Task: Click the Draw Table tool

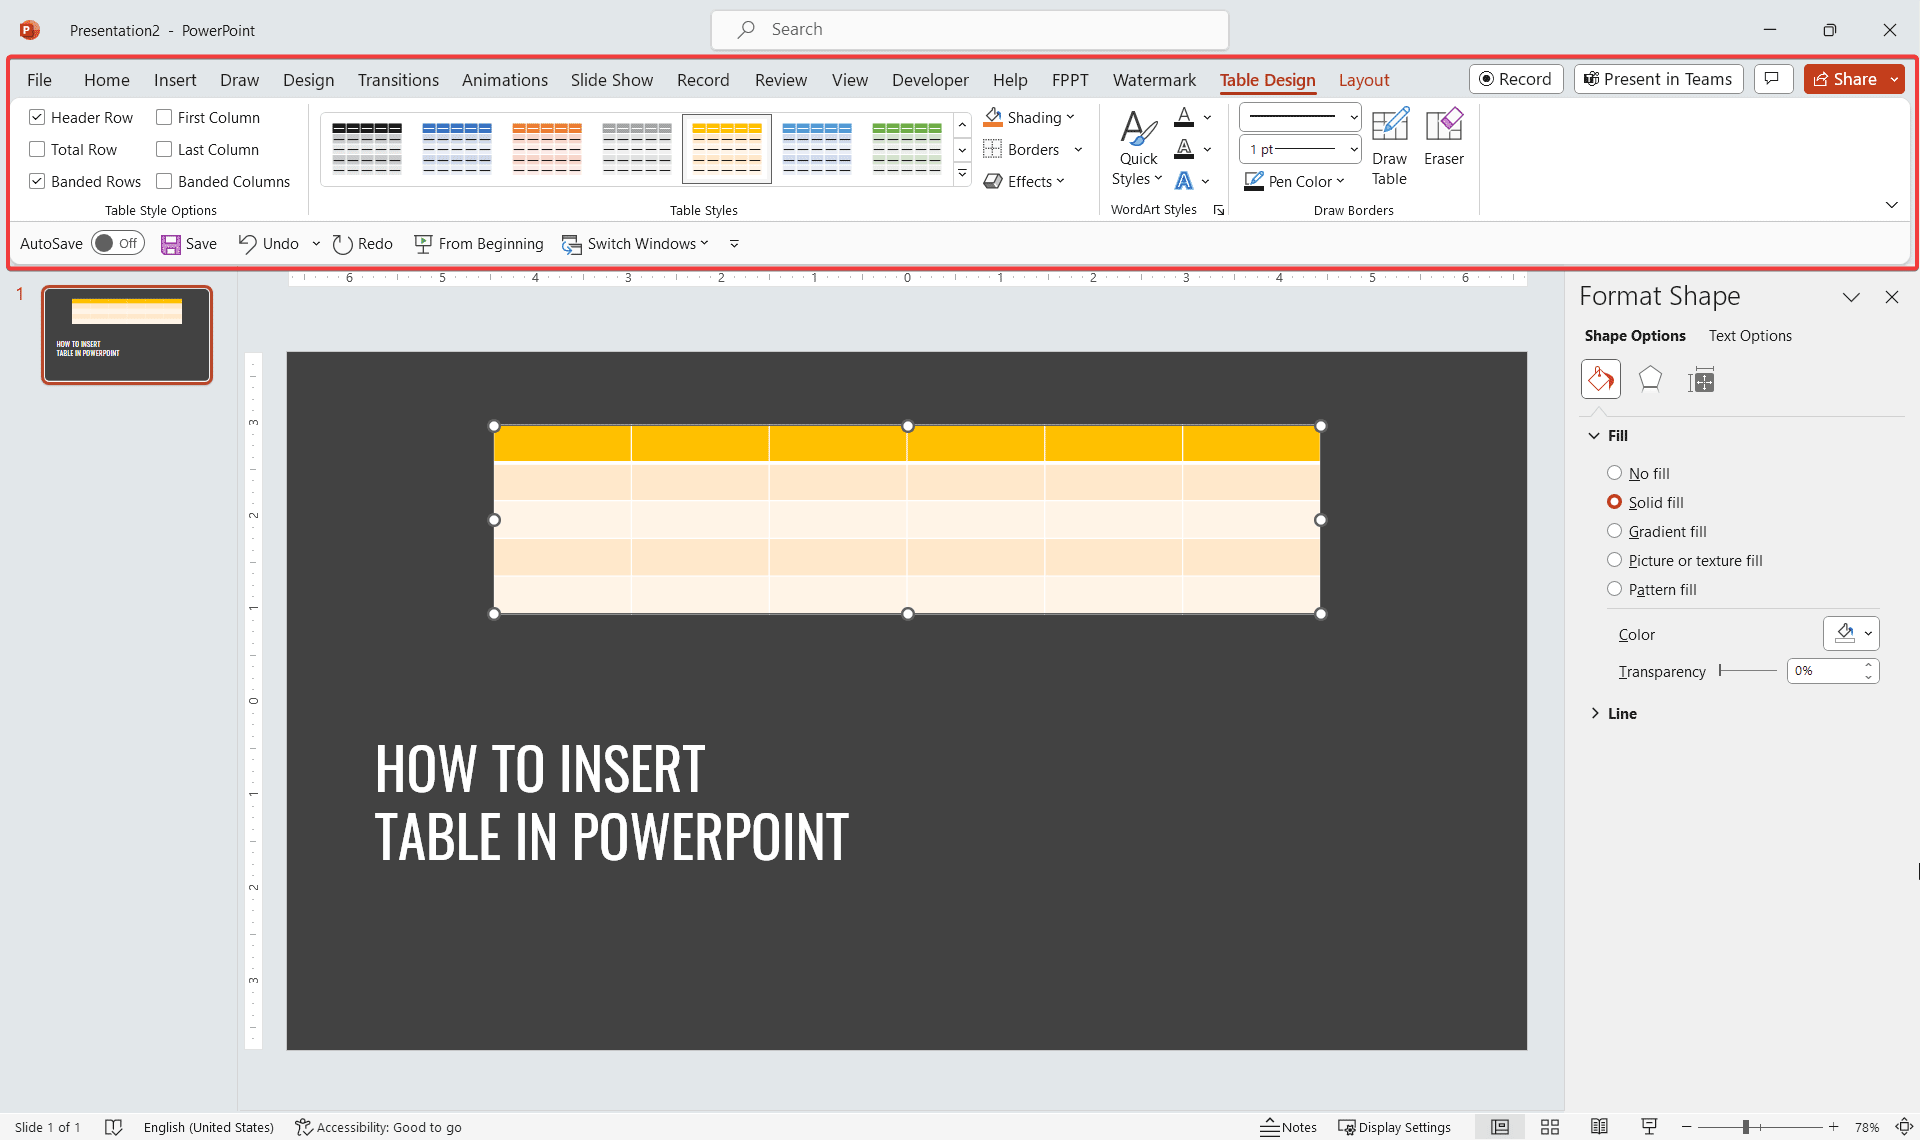Action: (x=1389, y=145)
